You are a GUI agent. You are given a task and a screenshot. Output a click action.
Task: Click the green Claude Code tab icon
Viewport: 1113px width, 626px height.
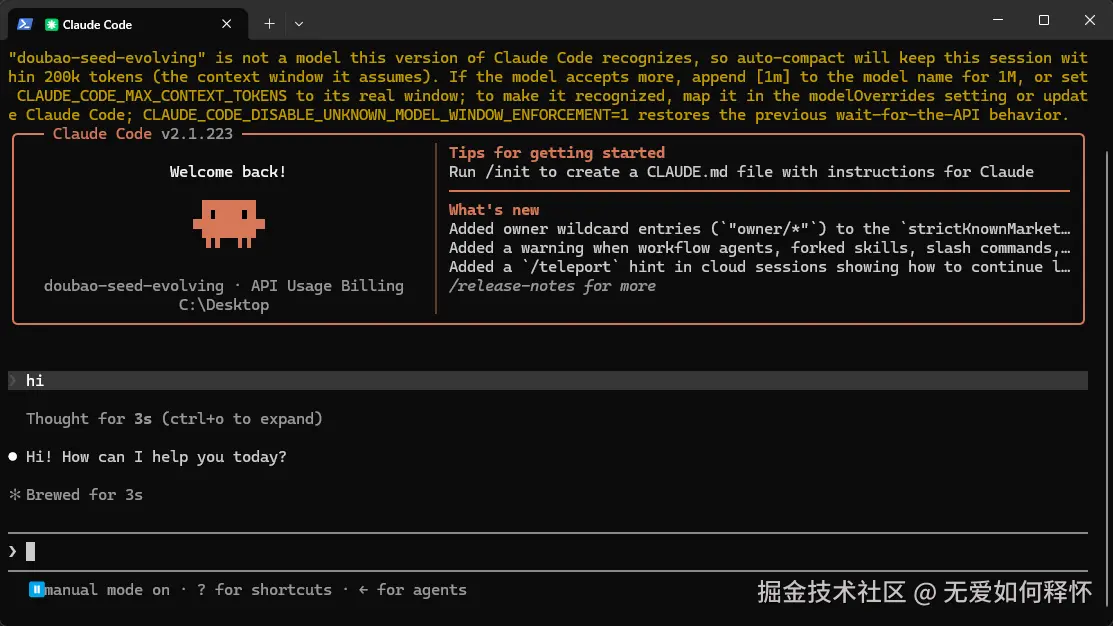tap(51, 24)
